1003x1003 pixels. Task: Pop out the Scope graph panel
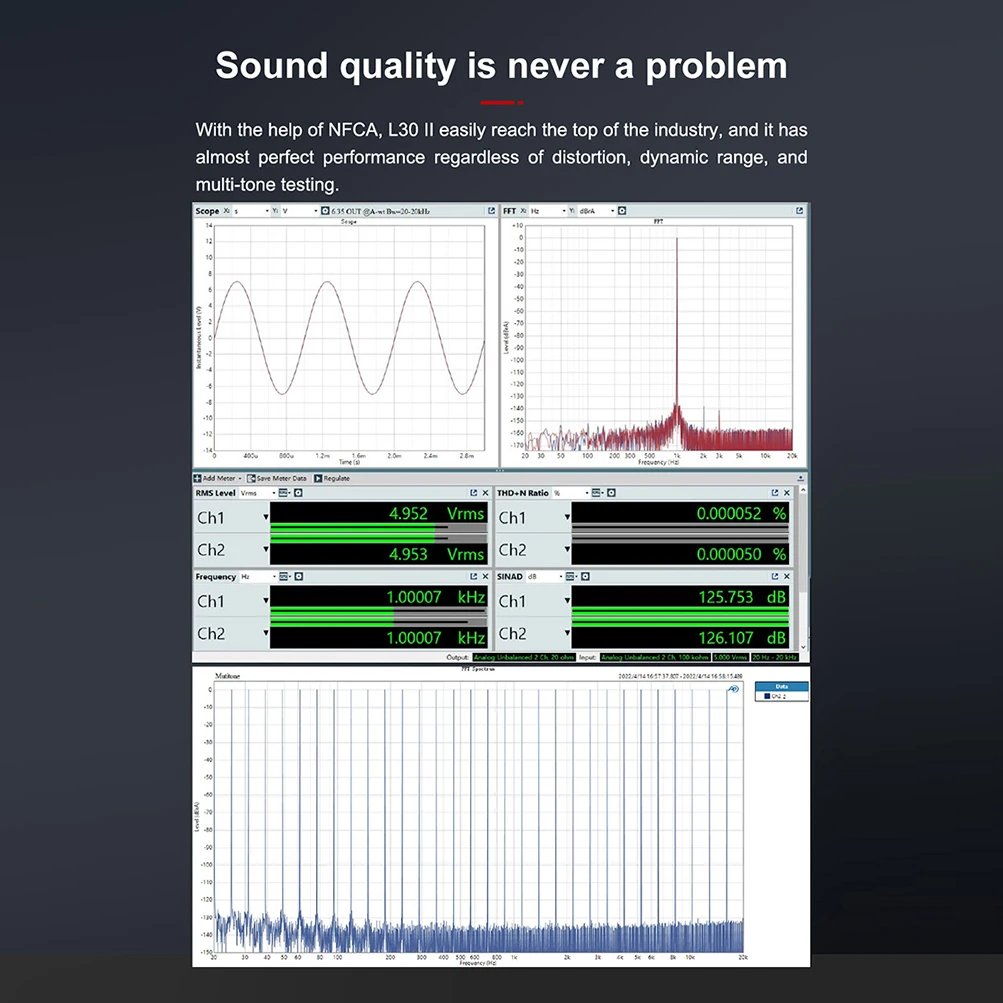pos(491,210)
